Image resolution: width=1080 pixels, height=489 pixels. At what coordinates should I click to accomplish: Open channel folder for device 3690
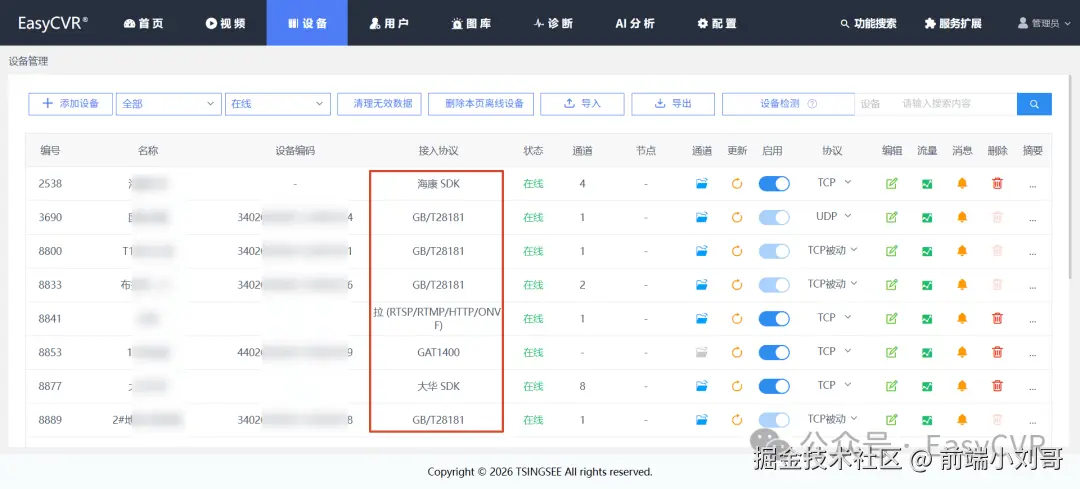702,218
